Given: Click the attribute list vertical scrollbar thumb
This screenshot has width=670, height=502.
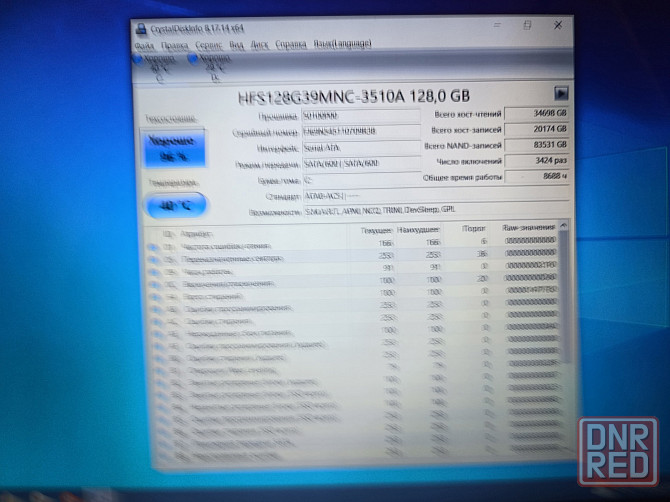Looking at the screenshot, I should tap(565, 296).
